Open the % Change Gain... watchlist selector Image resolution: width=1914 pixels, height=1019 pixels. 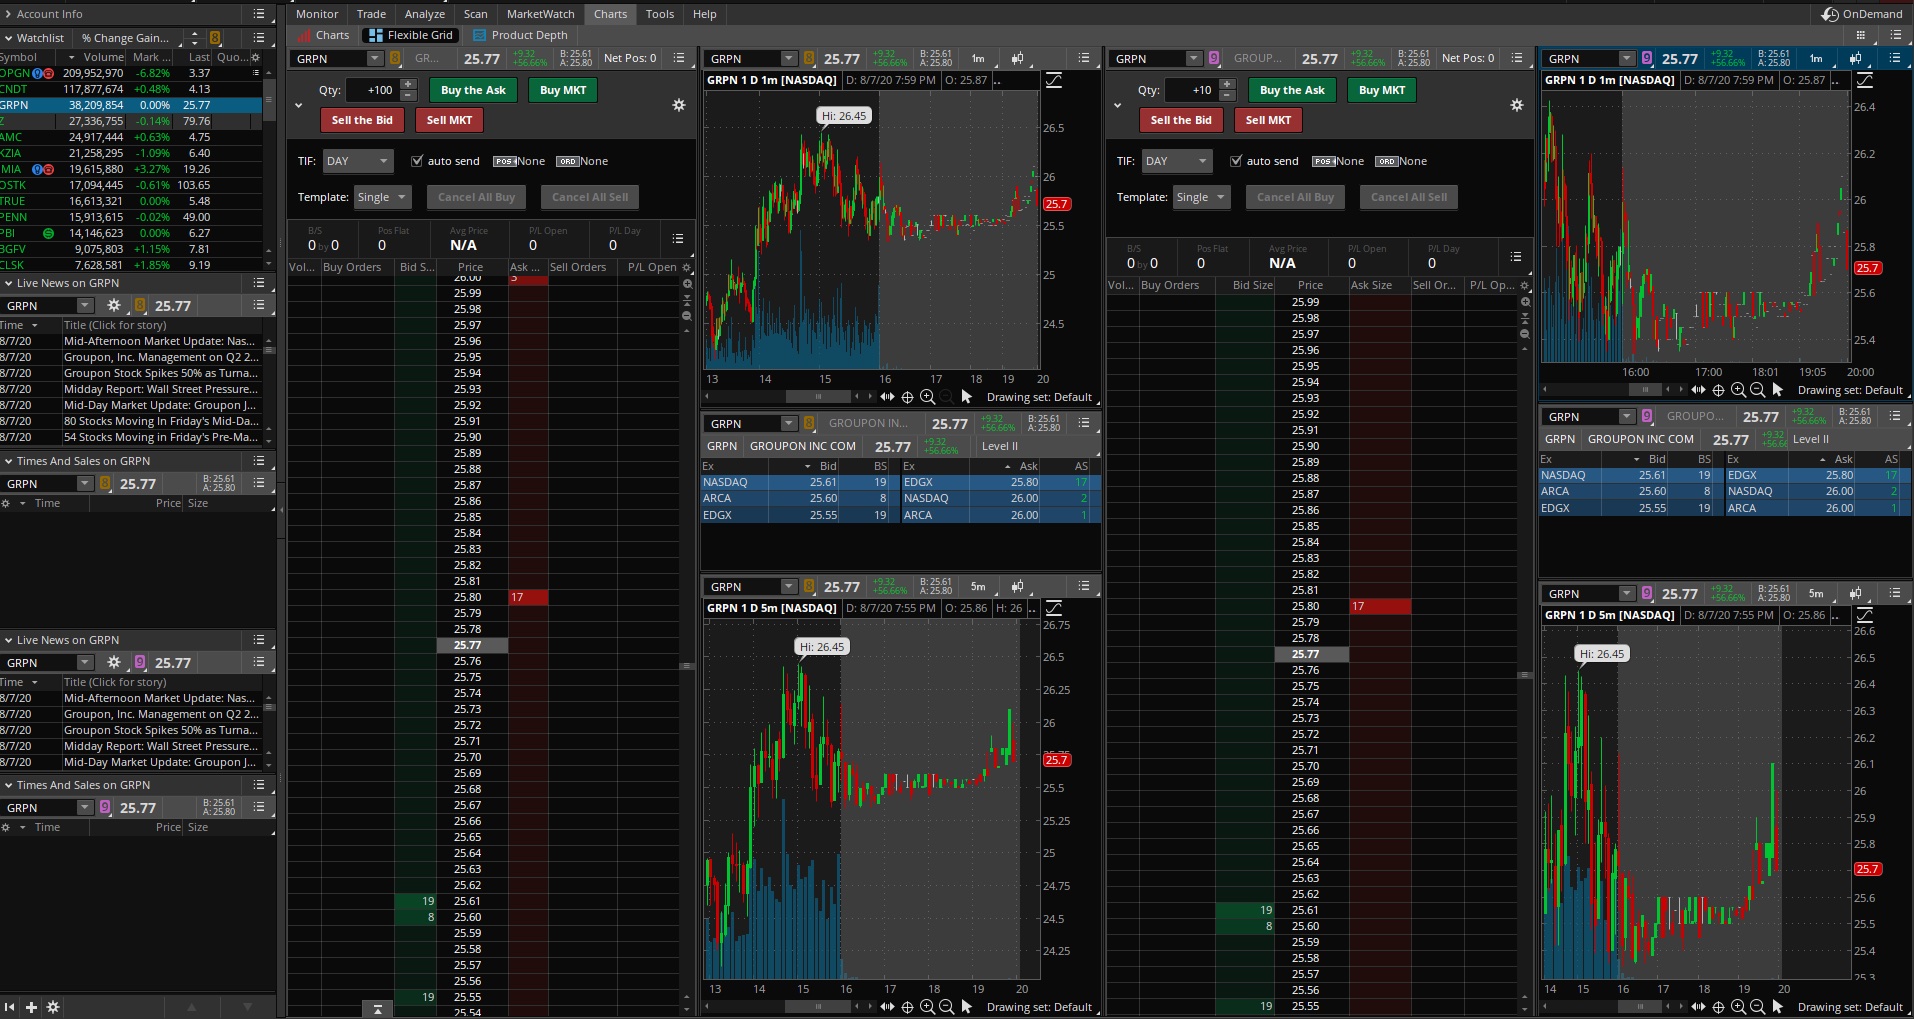point(130,38)
